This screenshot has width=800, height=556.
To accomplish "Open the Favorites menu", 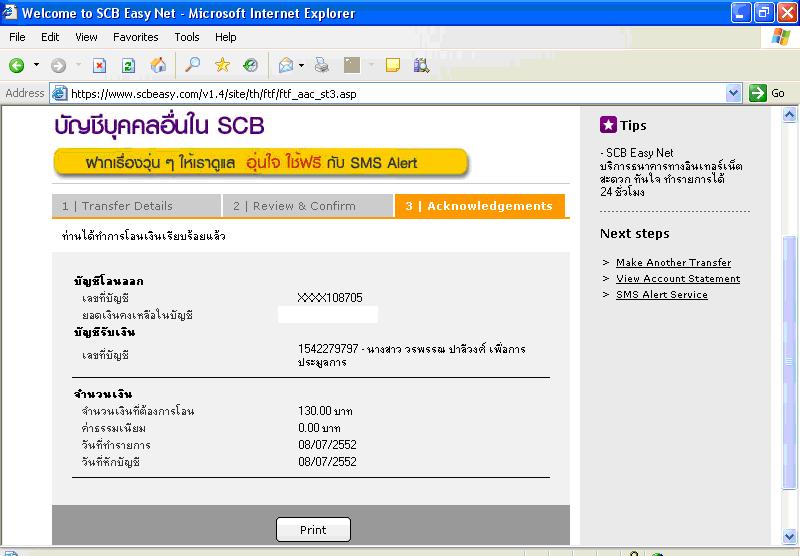I will coord(136,37).
